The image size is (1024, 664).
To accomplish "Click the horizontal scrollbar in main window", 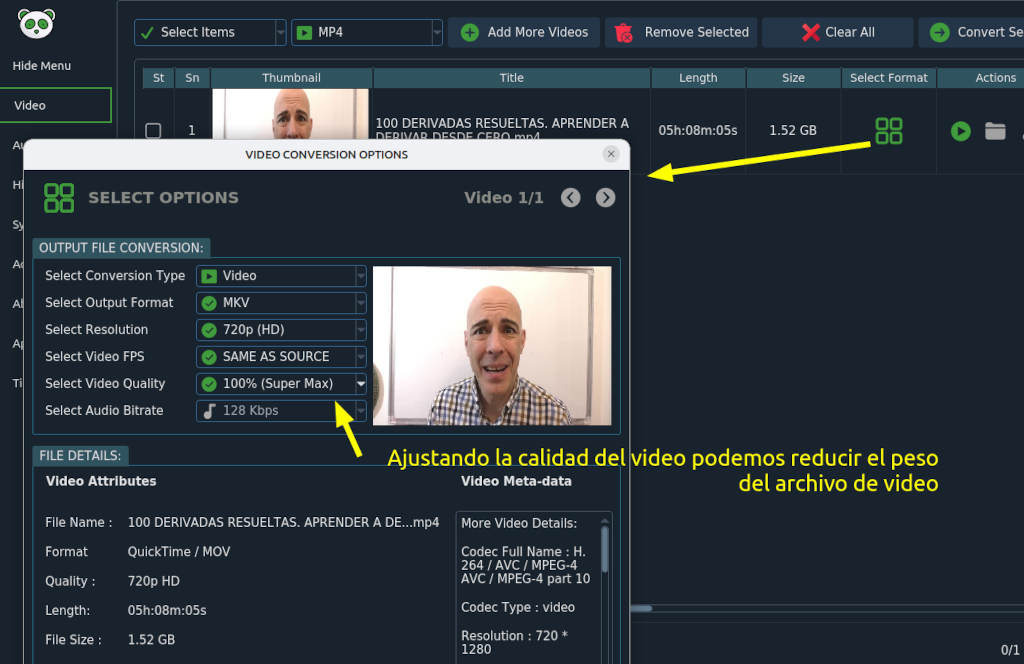I will pyautogui.click(x=641, y=609).
